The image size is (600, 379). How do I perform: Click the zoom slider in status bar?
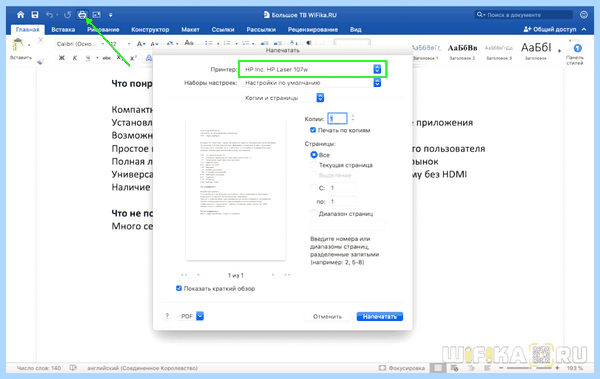click(529, 368)
